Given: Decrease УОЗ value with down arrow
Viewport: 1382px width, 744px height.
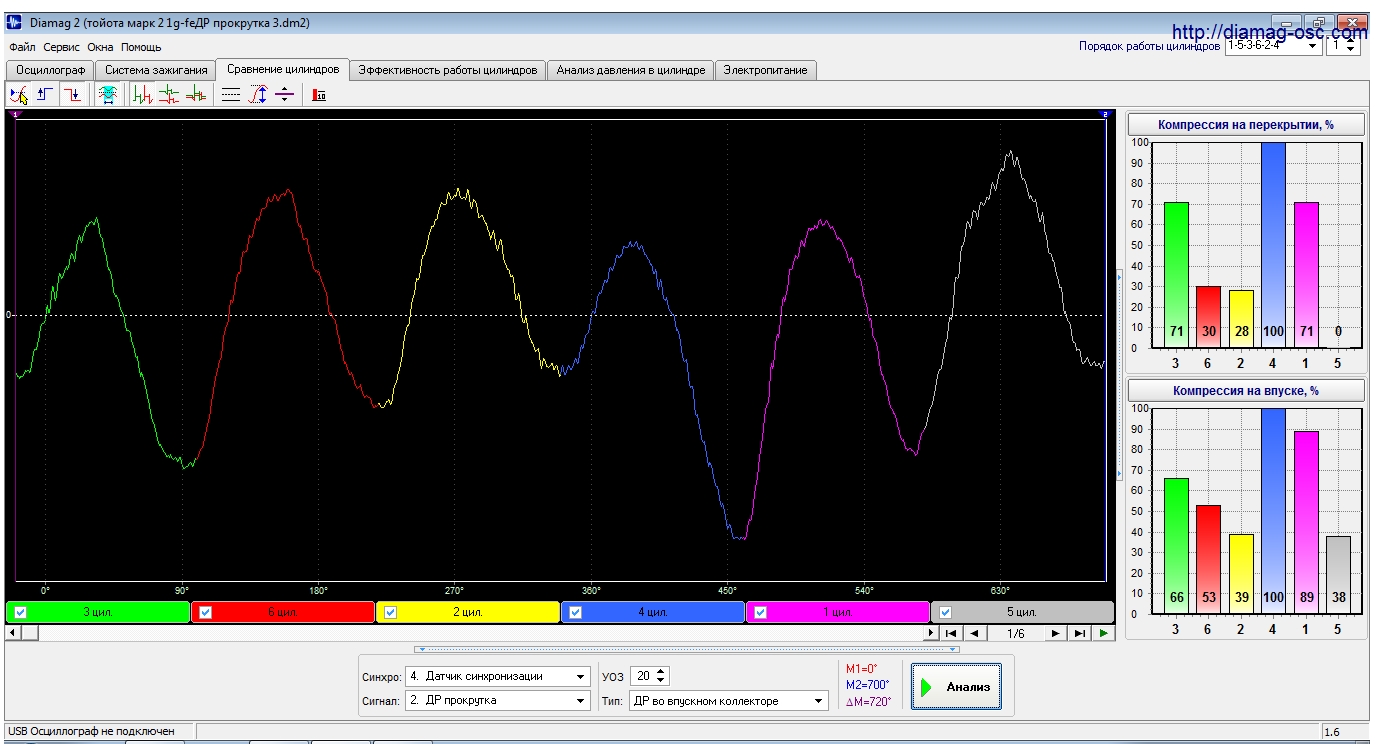Looking at the screenshot, I should coord(662,681).
